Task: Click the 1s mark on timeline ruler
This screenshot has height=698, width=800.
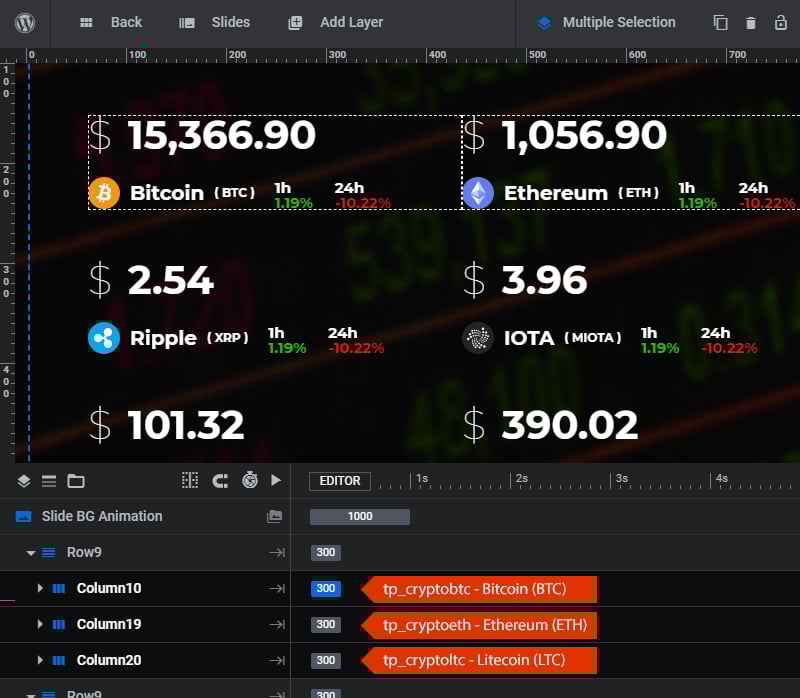Action: [421, 479]
